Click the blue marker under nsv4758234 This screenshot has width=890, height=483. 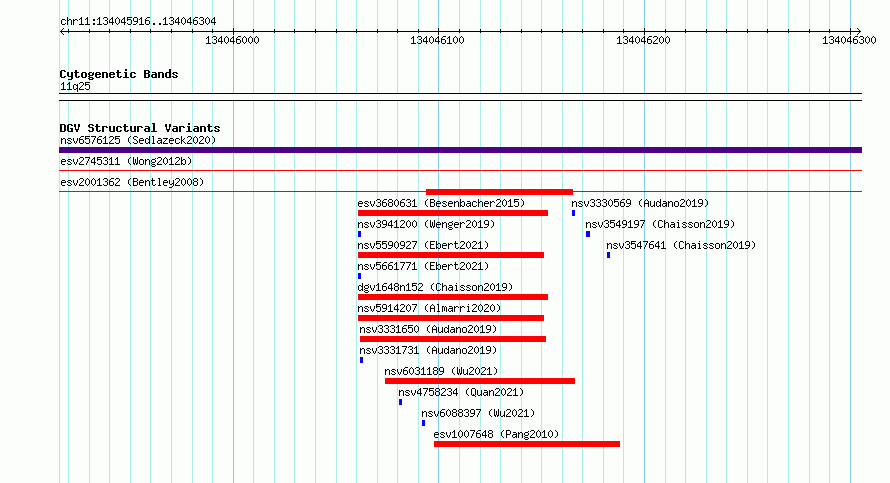tap(400, 402)
